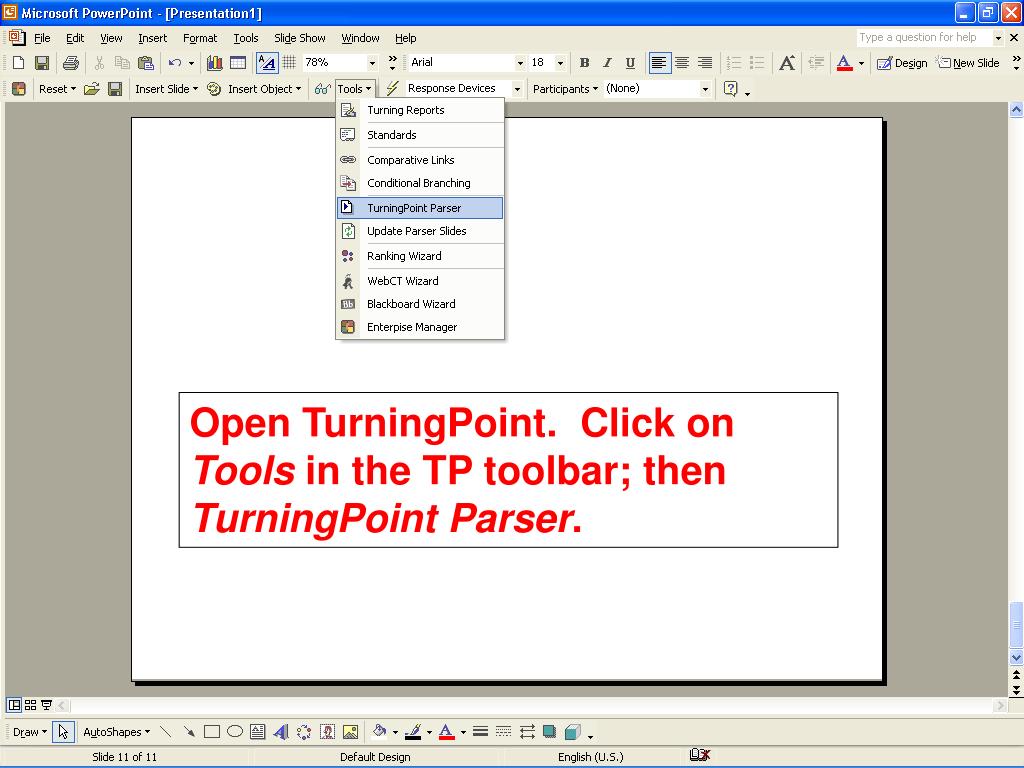
Task: Click the Insert Chart icon
Action: pyautogui.click(x=214, y=63)
